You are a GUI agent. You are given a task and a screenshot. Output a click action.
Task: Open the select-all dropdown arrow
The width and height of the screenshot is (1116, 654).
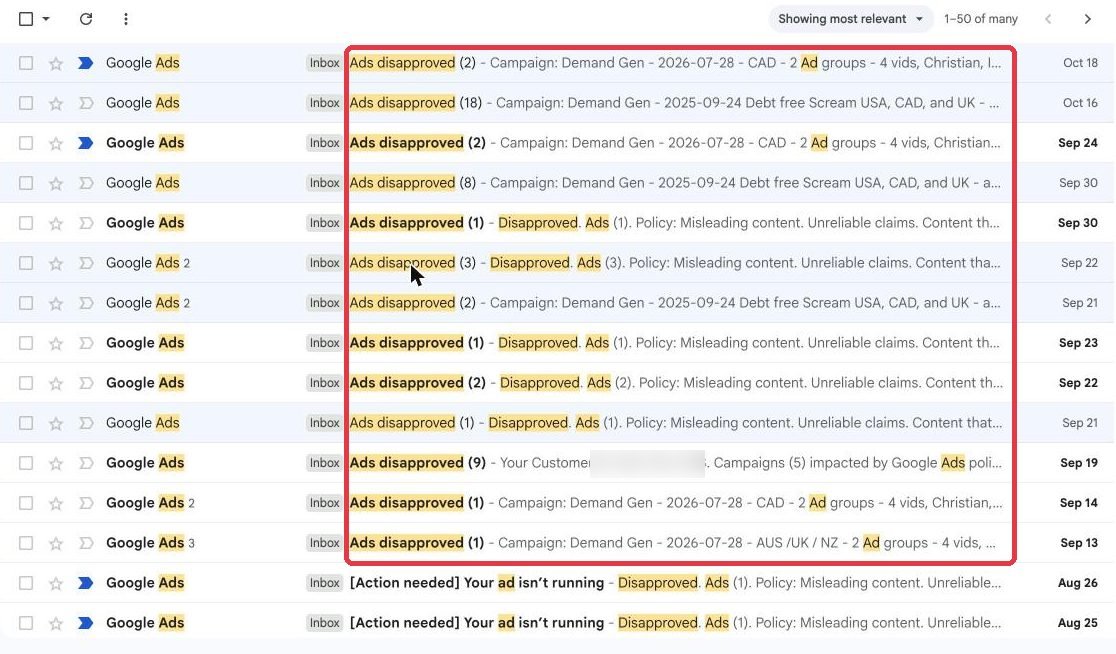pos(46,19)
